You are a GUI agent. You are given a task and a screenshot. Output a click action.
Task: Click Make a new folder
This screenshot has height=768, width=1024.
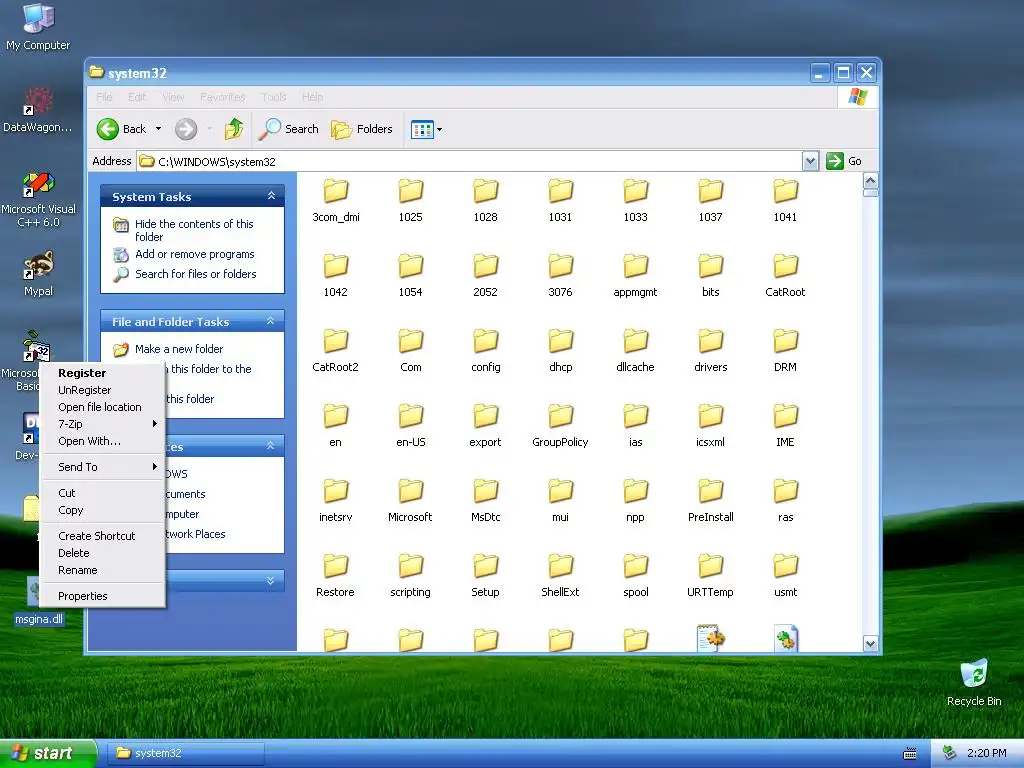(x=179, y=349)
